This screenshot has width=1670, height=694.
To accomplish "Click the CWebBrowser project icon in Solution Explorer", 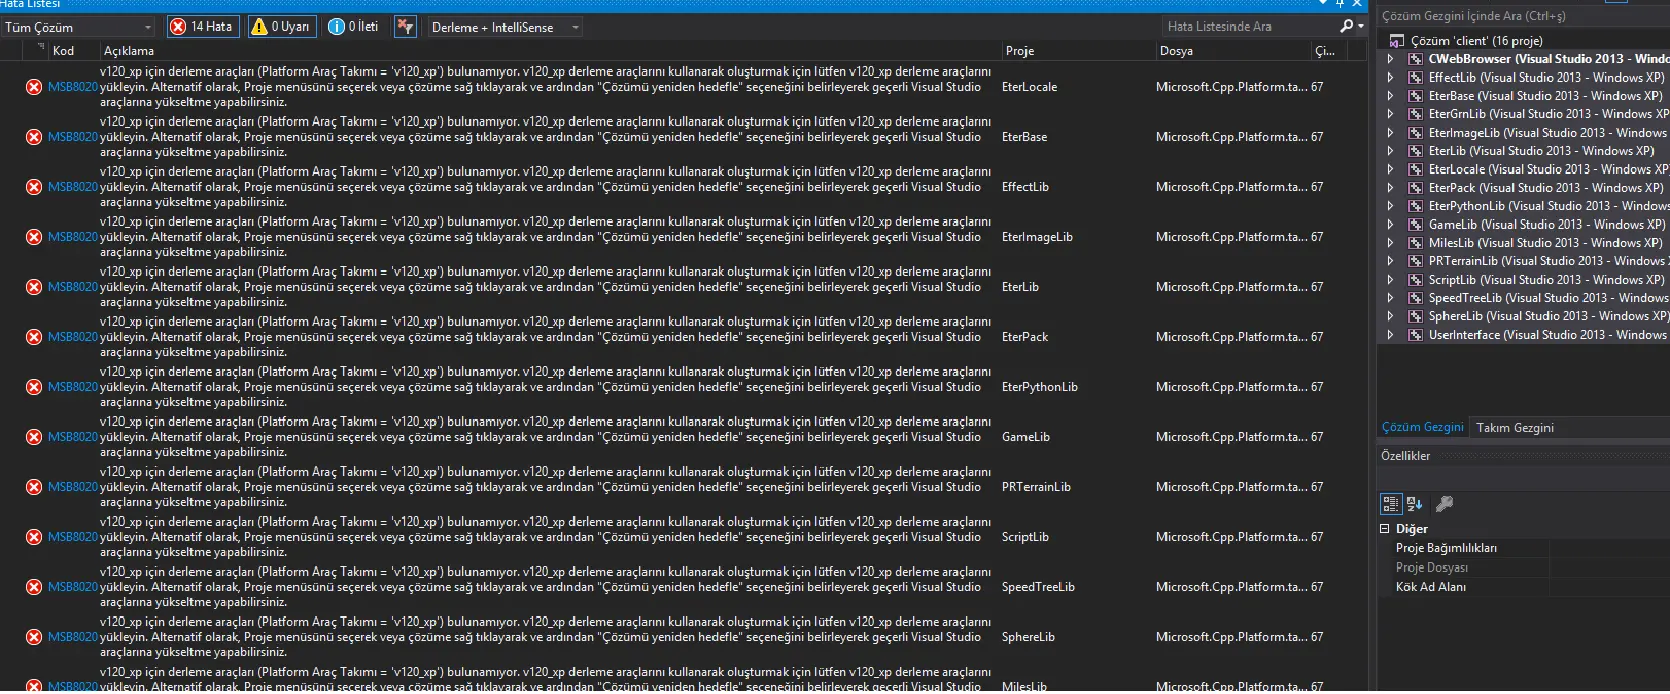I will pyautogui.click(x=1415, y=59).
